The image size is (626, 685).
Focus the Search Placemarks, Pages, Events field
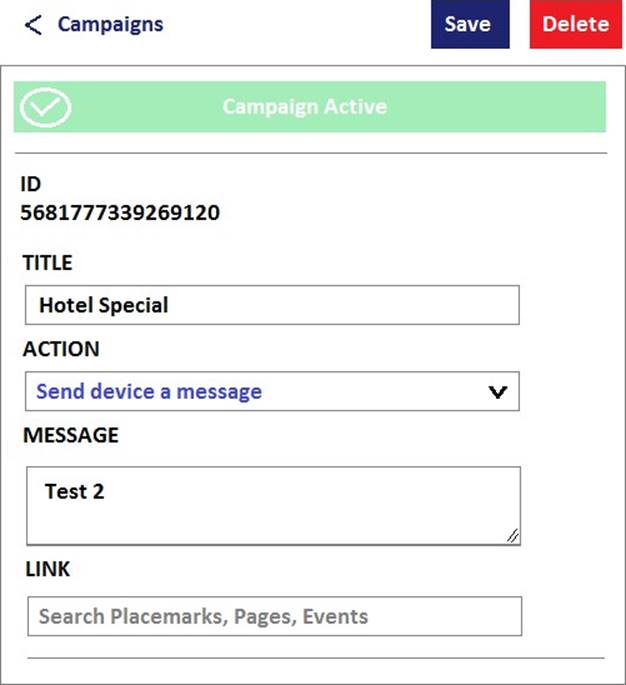point(275,616)
